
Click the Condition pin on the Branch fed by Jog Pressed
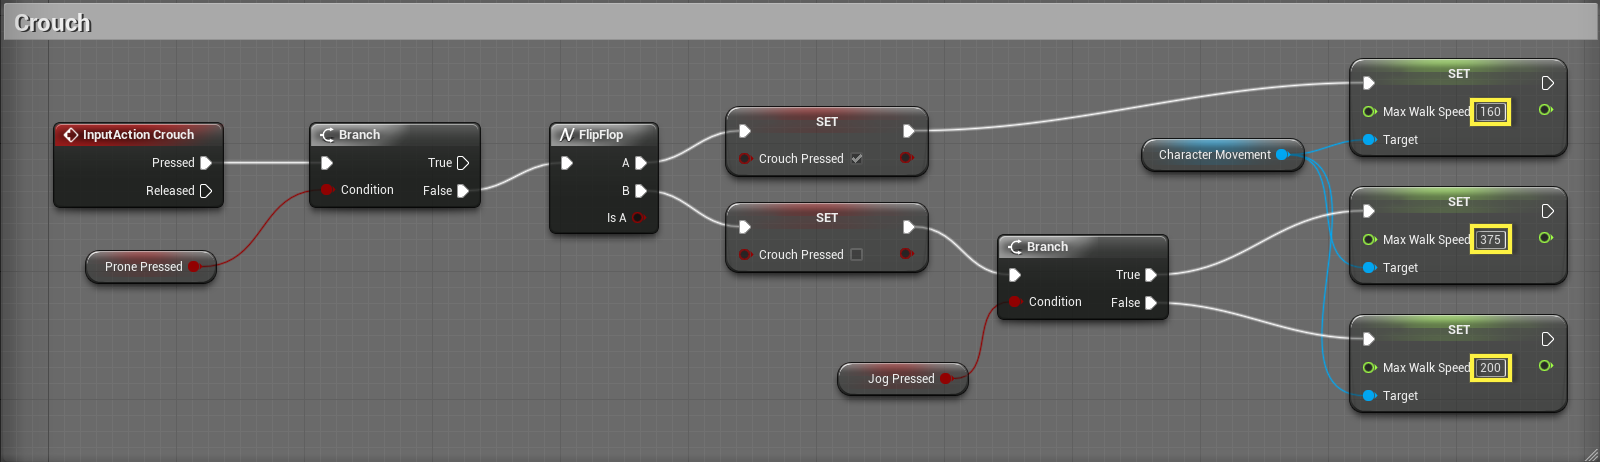click(1015, 302)
